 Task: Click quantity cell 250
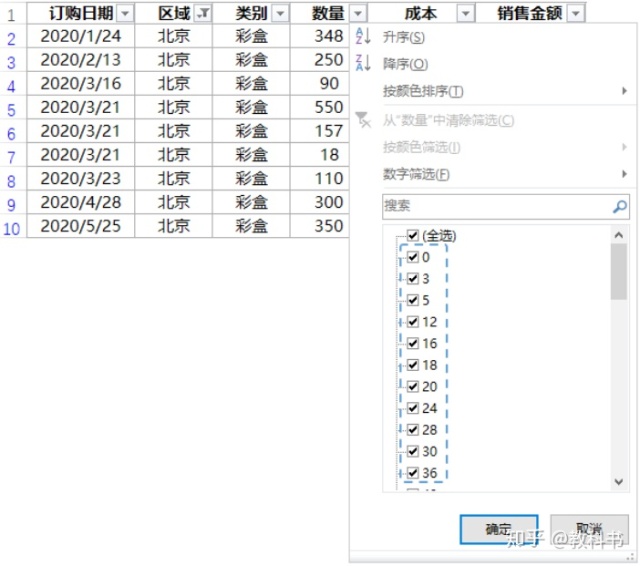[x=320, y=60]
